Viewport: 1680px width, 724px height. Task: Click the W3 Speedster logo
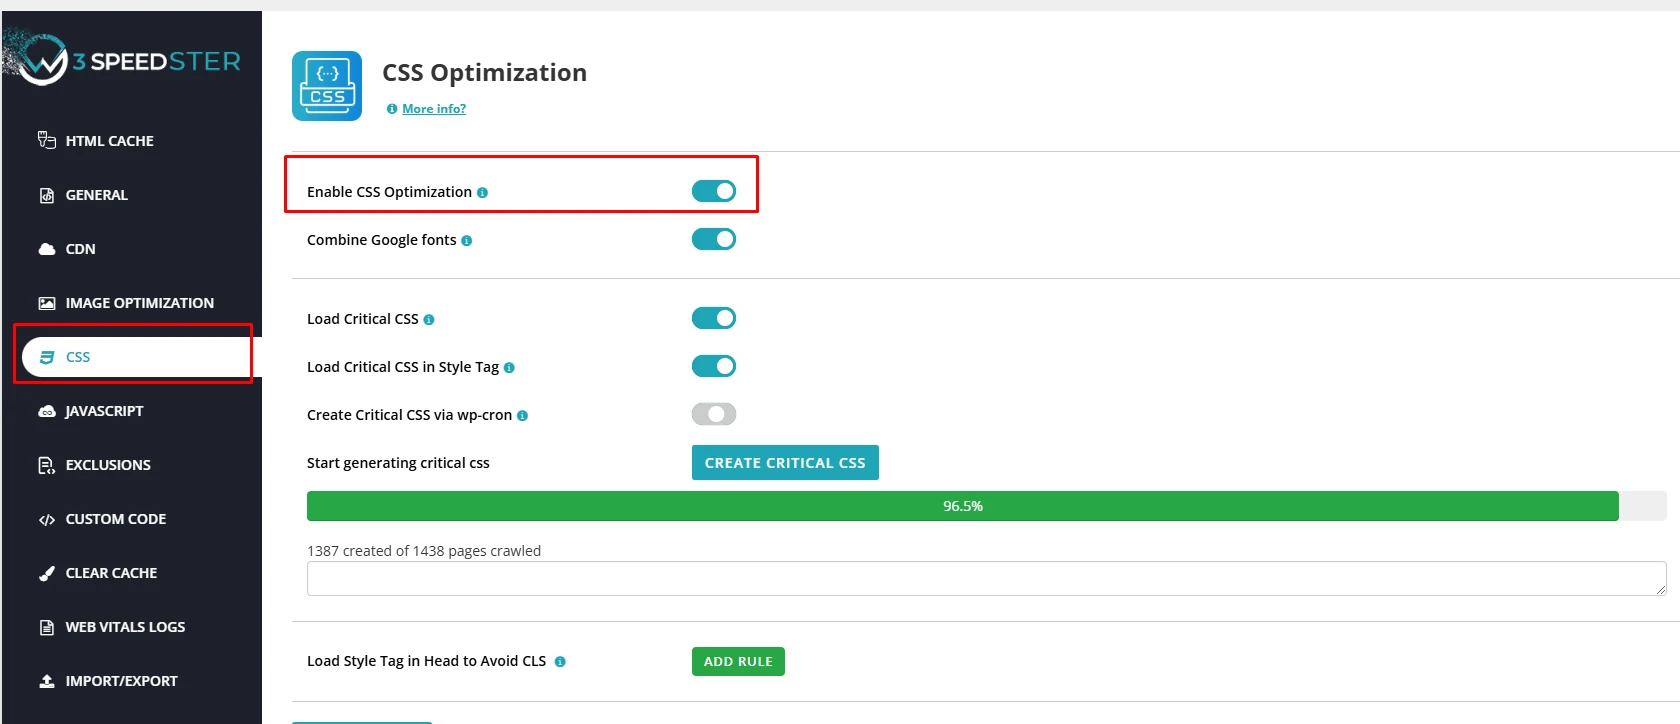pos(122,58)
